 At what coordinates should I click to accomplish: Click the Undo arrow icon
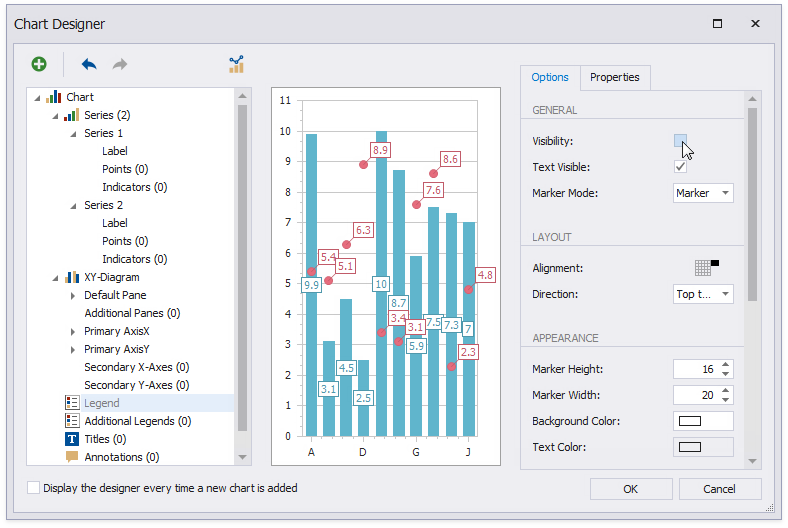click(89, 64)
